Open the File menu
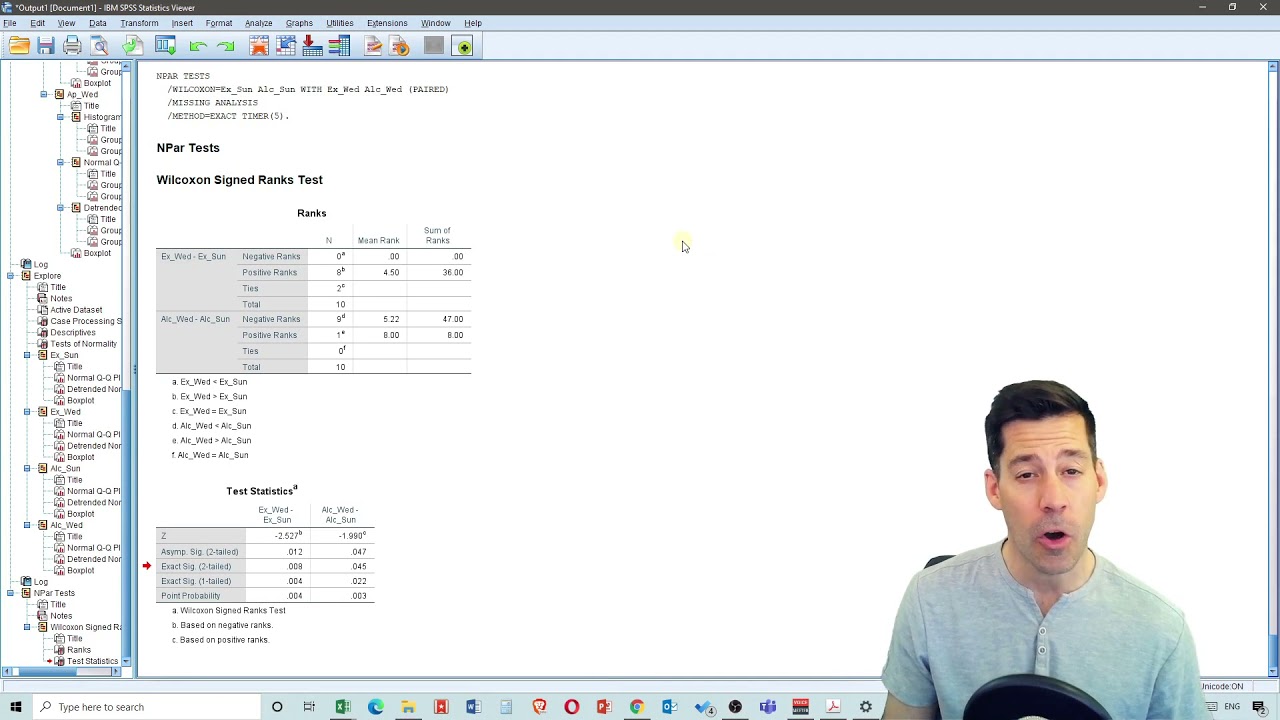This screenshot has width=1280, height=720. 9,23
